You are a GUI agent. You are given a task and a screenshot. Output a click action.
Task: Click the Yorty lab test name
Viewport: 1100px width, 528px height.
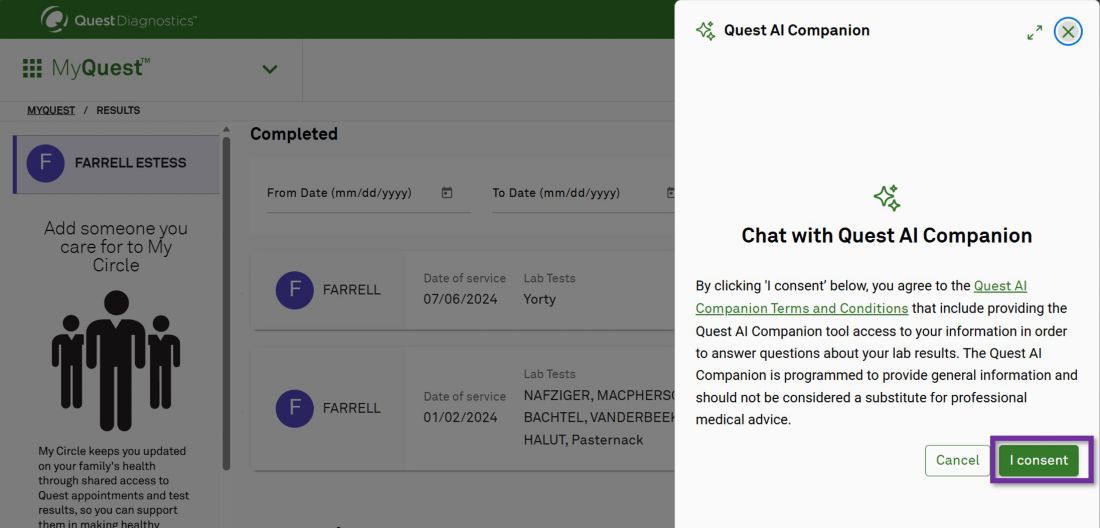pos(539,299)
